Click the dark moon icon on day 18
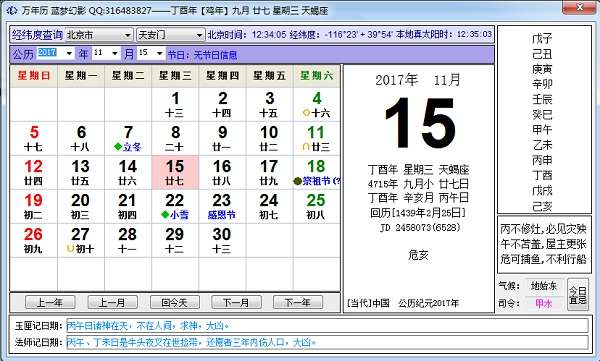Screen dimensions: 600x361 [297, 181]
